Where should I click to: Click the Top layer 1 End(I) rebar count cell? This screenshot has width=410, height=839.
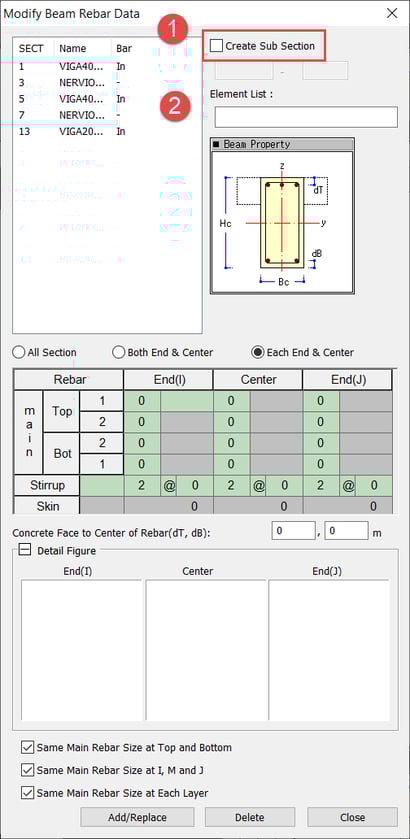142,401
